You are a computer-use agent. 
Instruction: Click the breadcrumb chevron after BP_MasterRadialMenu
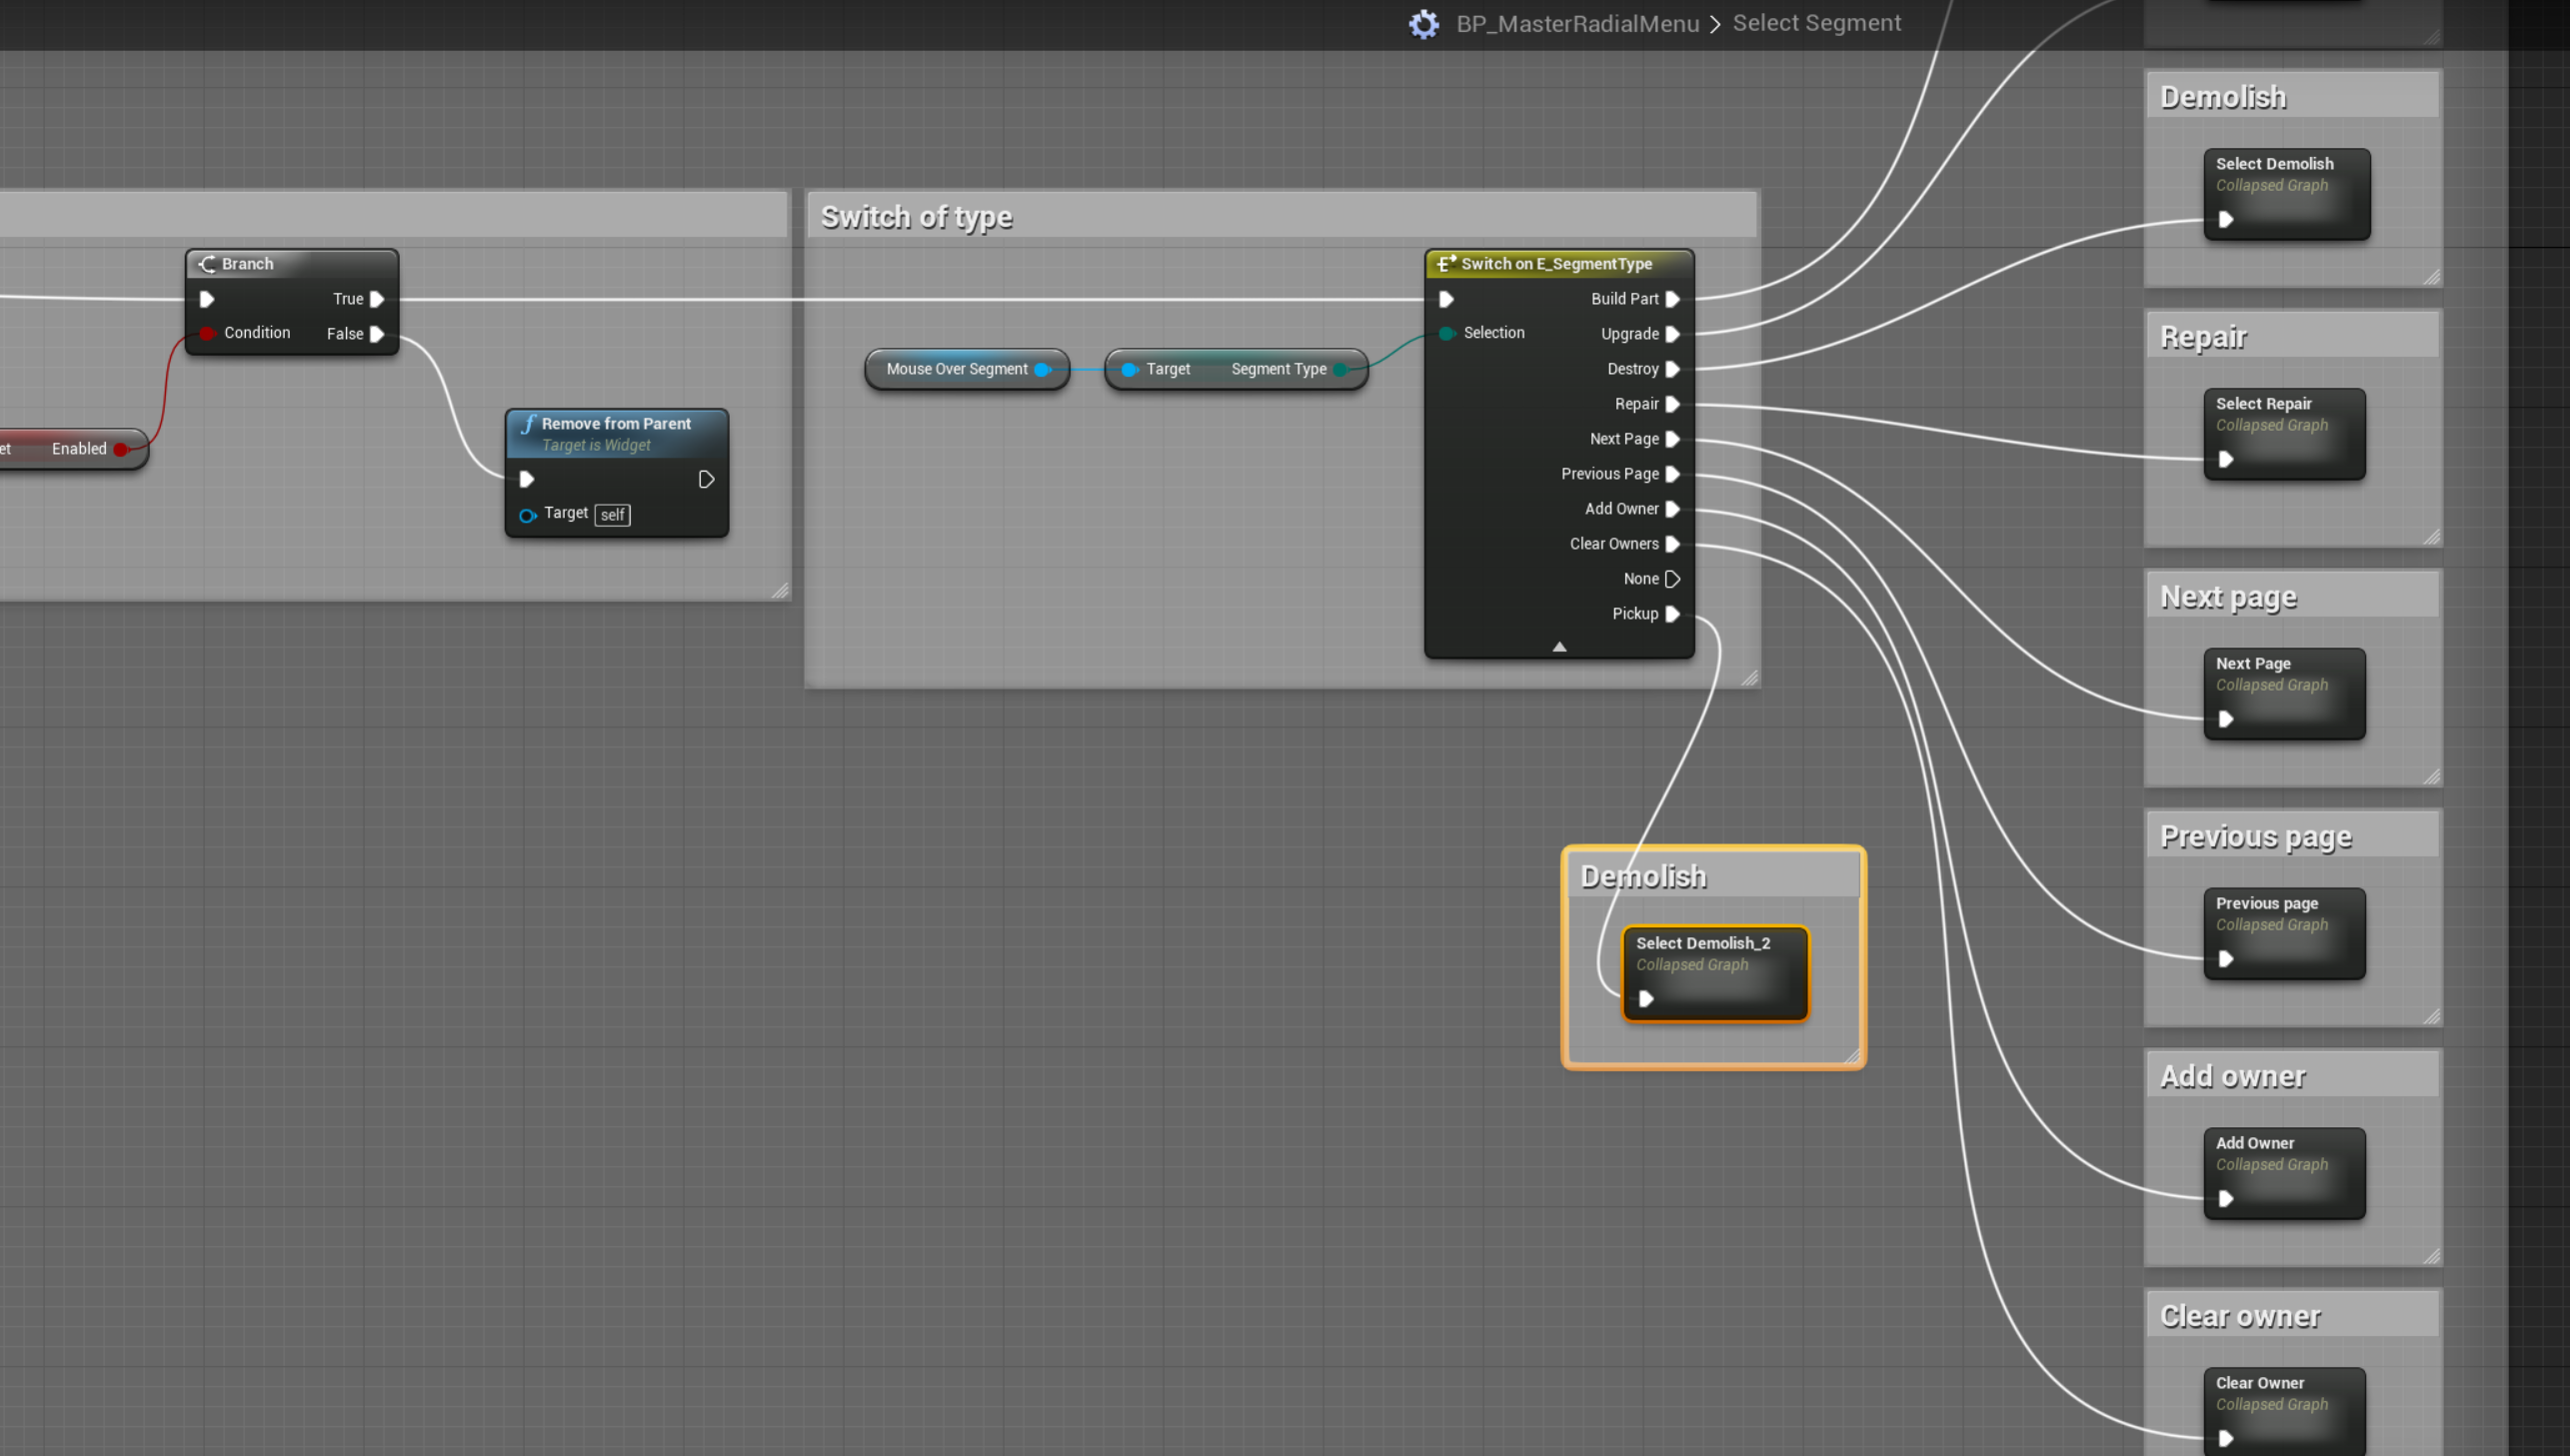[x=1715, y=24]
